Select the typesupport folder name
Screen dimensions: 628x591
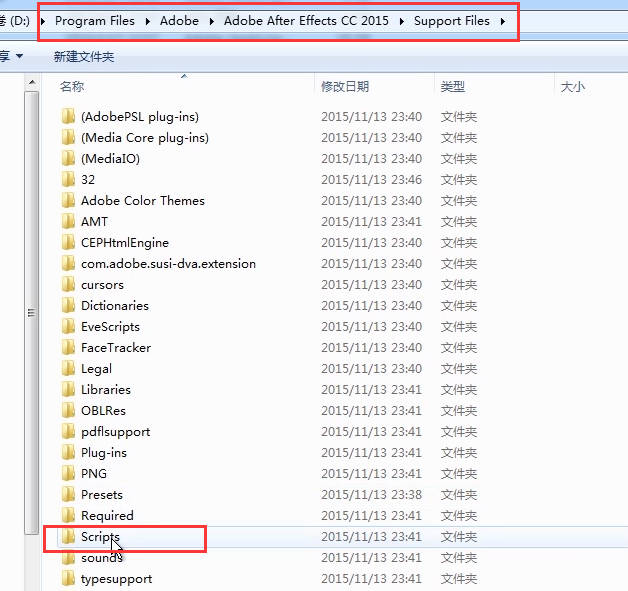(117, 579)
